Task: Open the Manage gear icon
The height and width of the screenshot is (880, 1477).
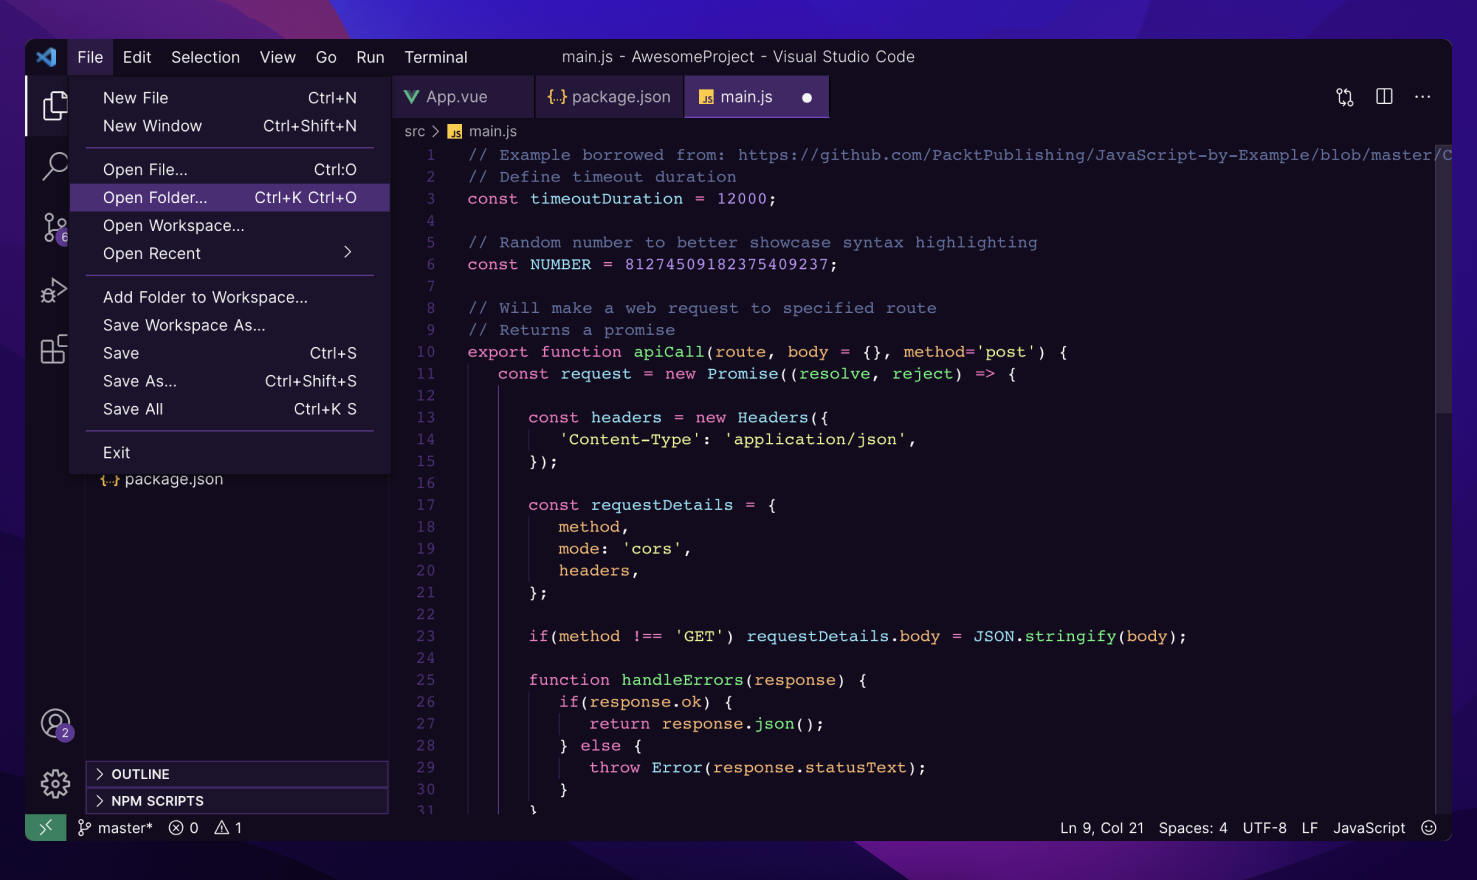Action: point(55,783)
